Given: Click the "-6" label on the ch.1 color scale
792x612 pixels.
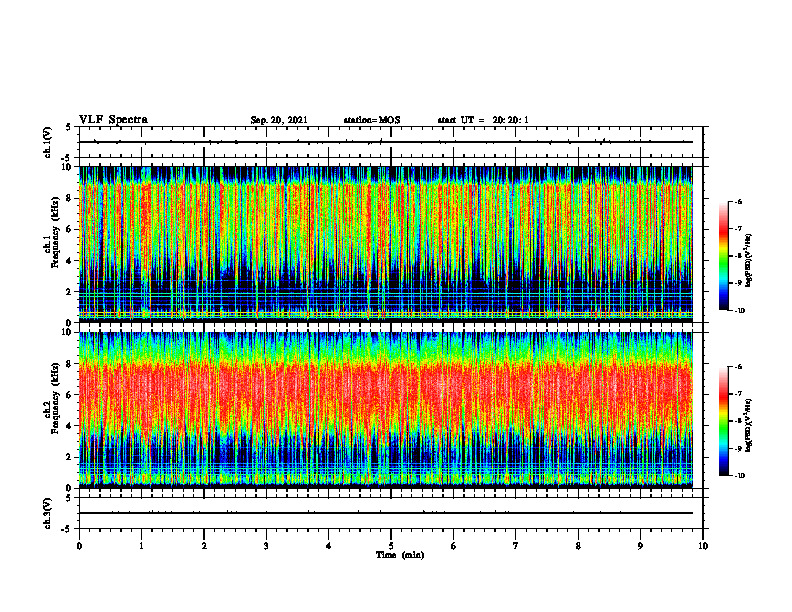Looking at the screenshot, I should [738, 201].
